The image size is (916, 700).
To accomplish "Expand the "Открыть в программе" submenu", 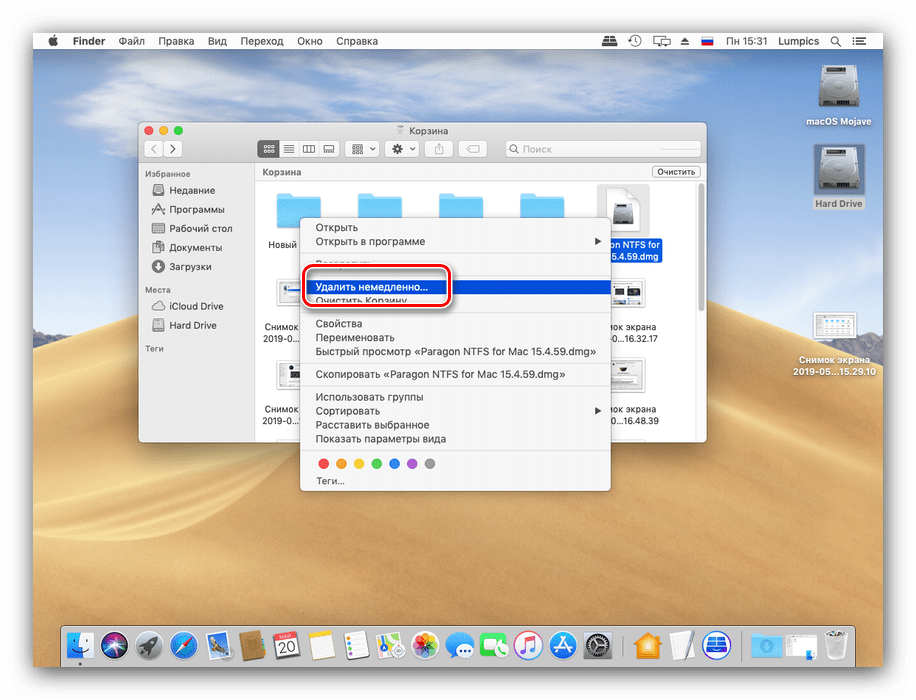I will [x=455, y=241].
